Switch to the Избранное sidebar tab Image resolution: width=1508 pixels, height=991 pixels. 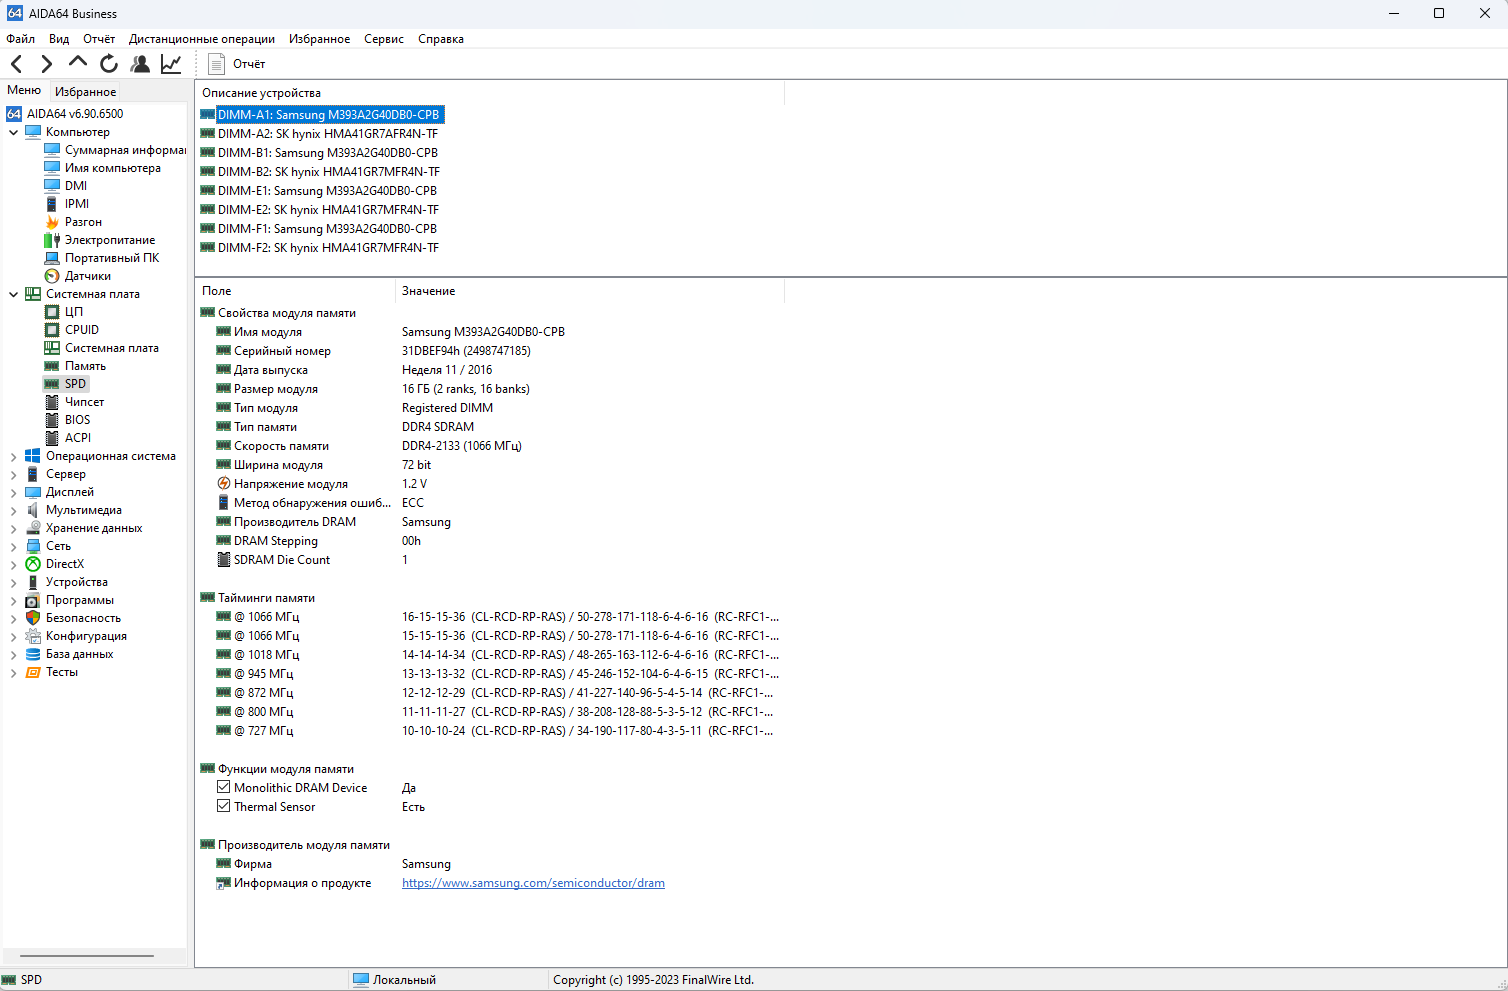point(85,91)
